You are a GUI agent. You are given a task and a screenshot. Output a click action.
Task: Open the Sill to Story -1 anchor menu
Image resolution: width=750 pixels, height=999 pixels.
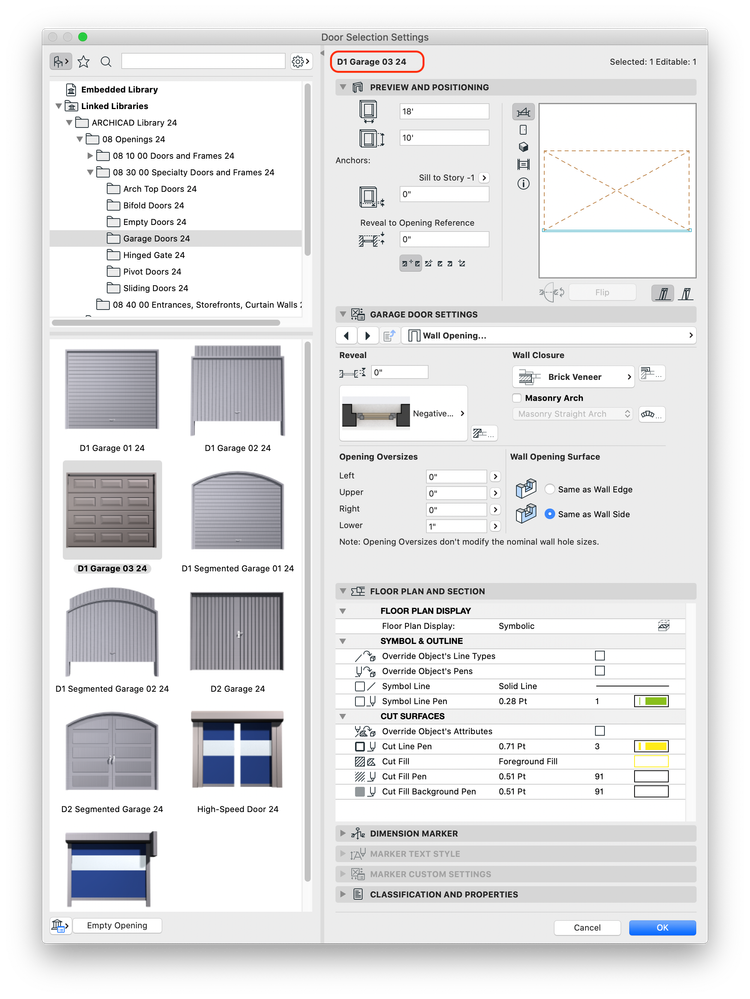(484, 178)
